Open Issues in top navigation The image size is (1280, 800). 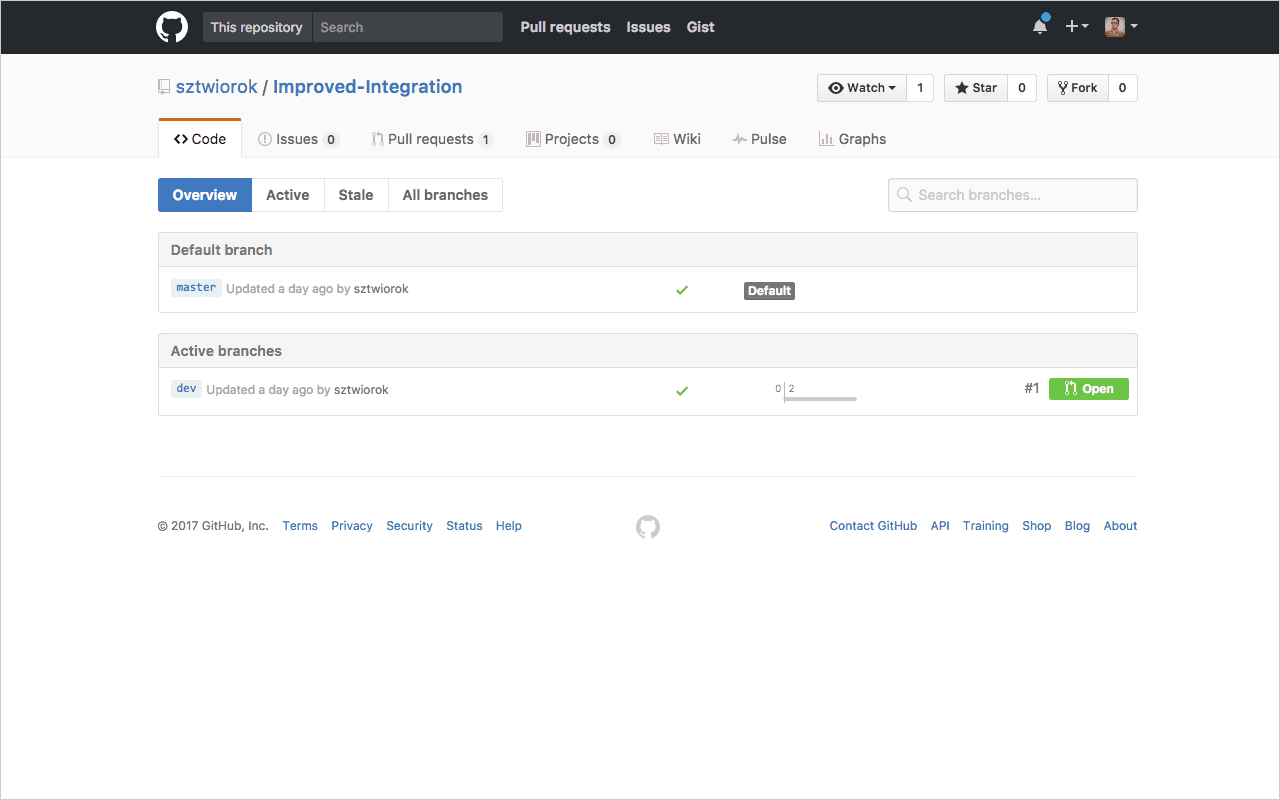point(648,27)
